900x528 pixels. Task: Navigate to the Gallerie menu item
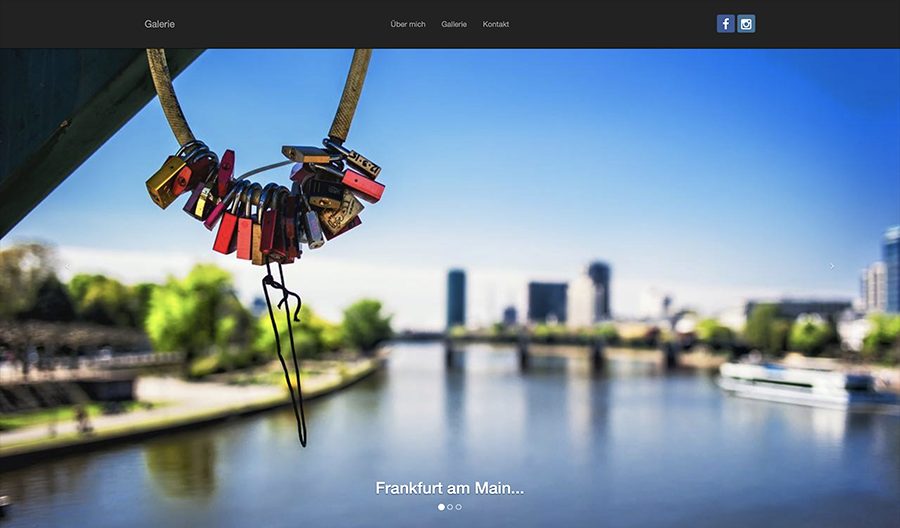coord(454,24)
